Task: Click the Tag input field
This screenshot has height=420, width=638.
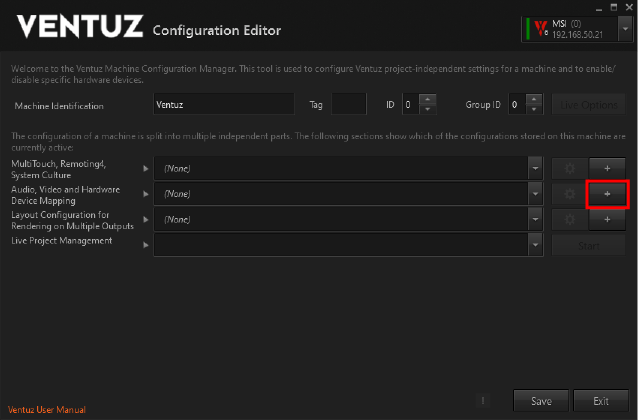Action: [x=348, y=104]
